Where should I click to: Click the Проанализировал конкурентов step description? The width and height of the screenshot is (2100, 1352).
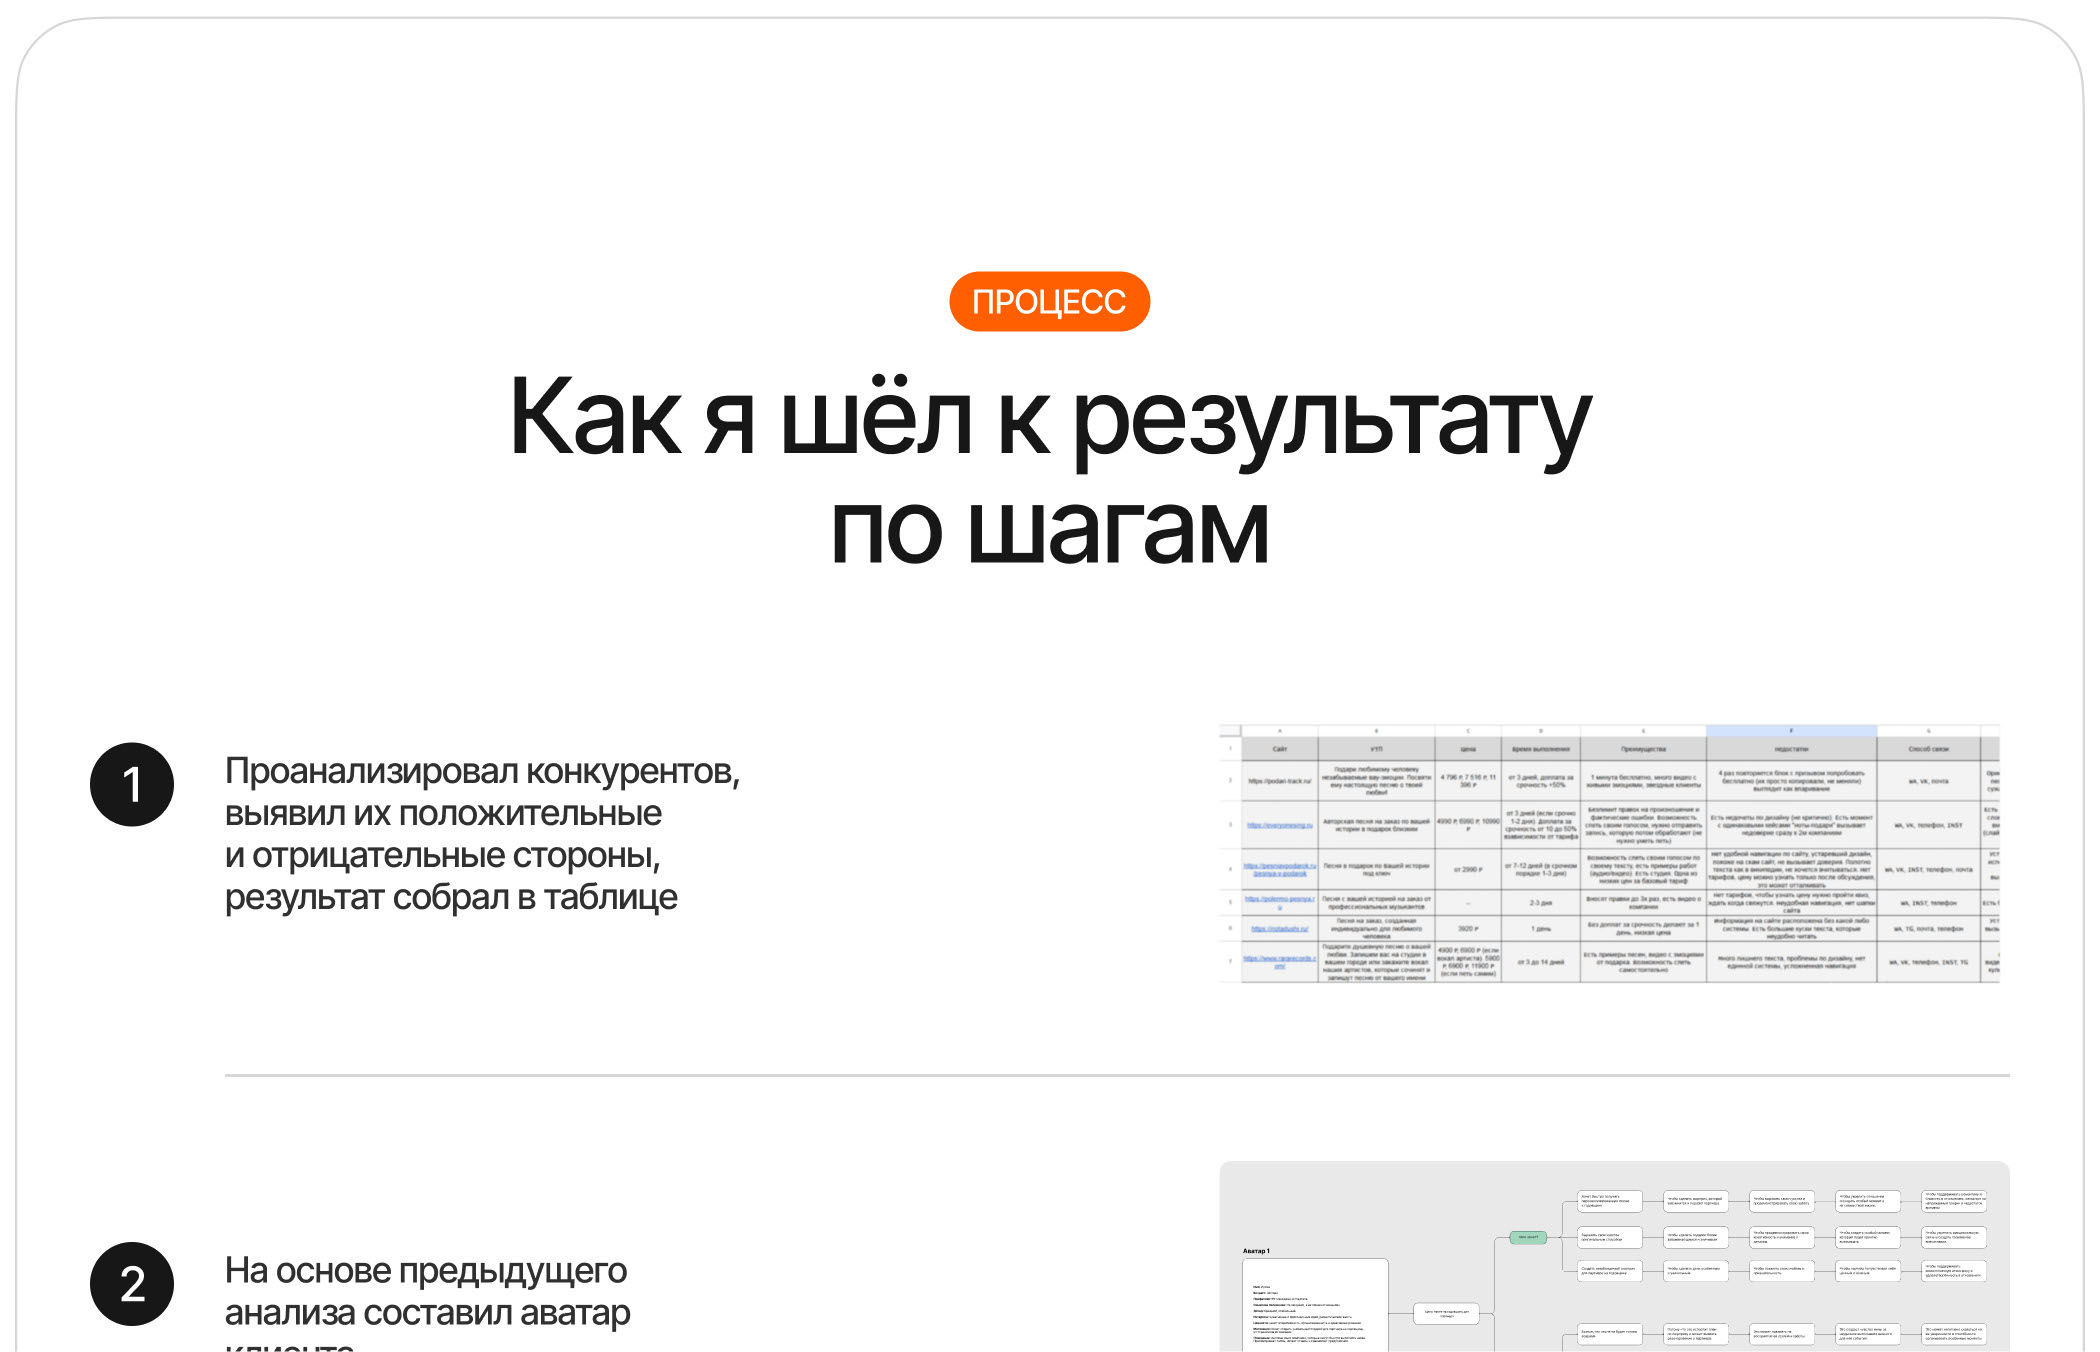481,834
